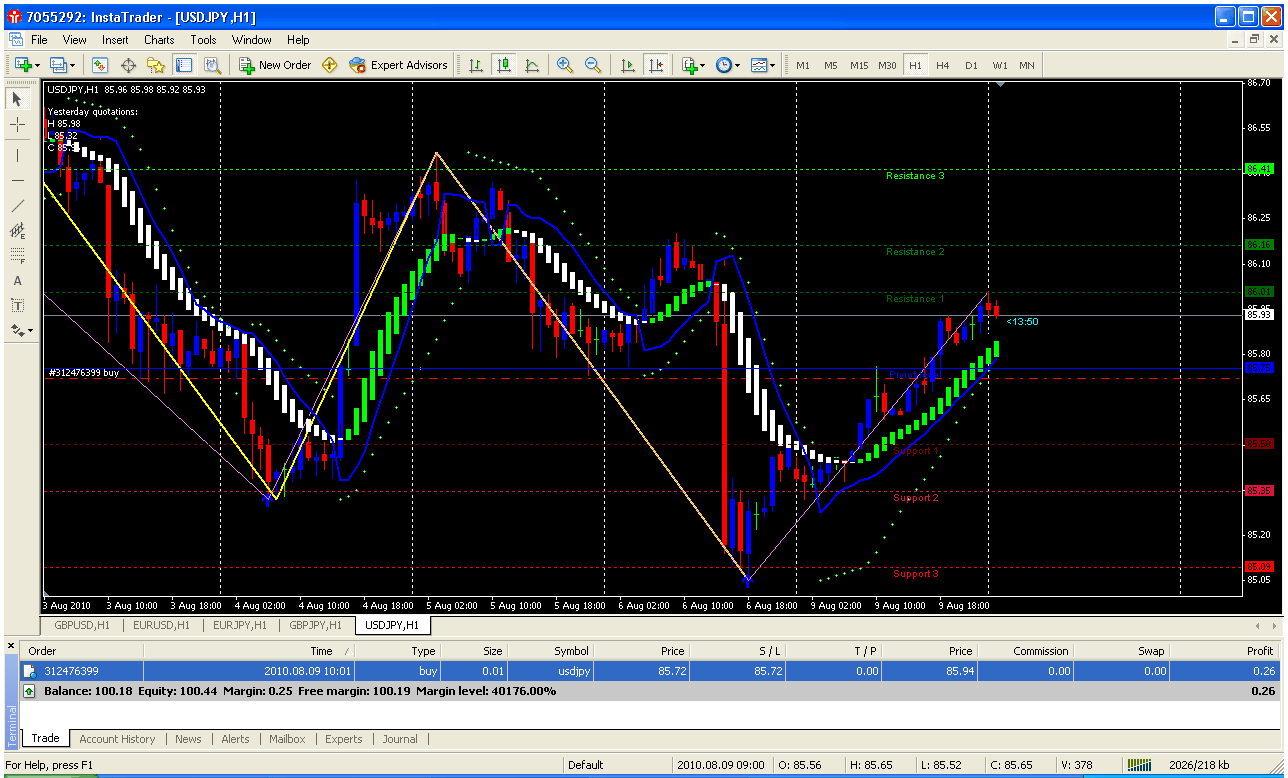This screenshot has width=1288, height=778.
Task: Select the Crosshair tool in left toolbar
Action: pyautogui.click(x=17, y=125)
